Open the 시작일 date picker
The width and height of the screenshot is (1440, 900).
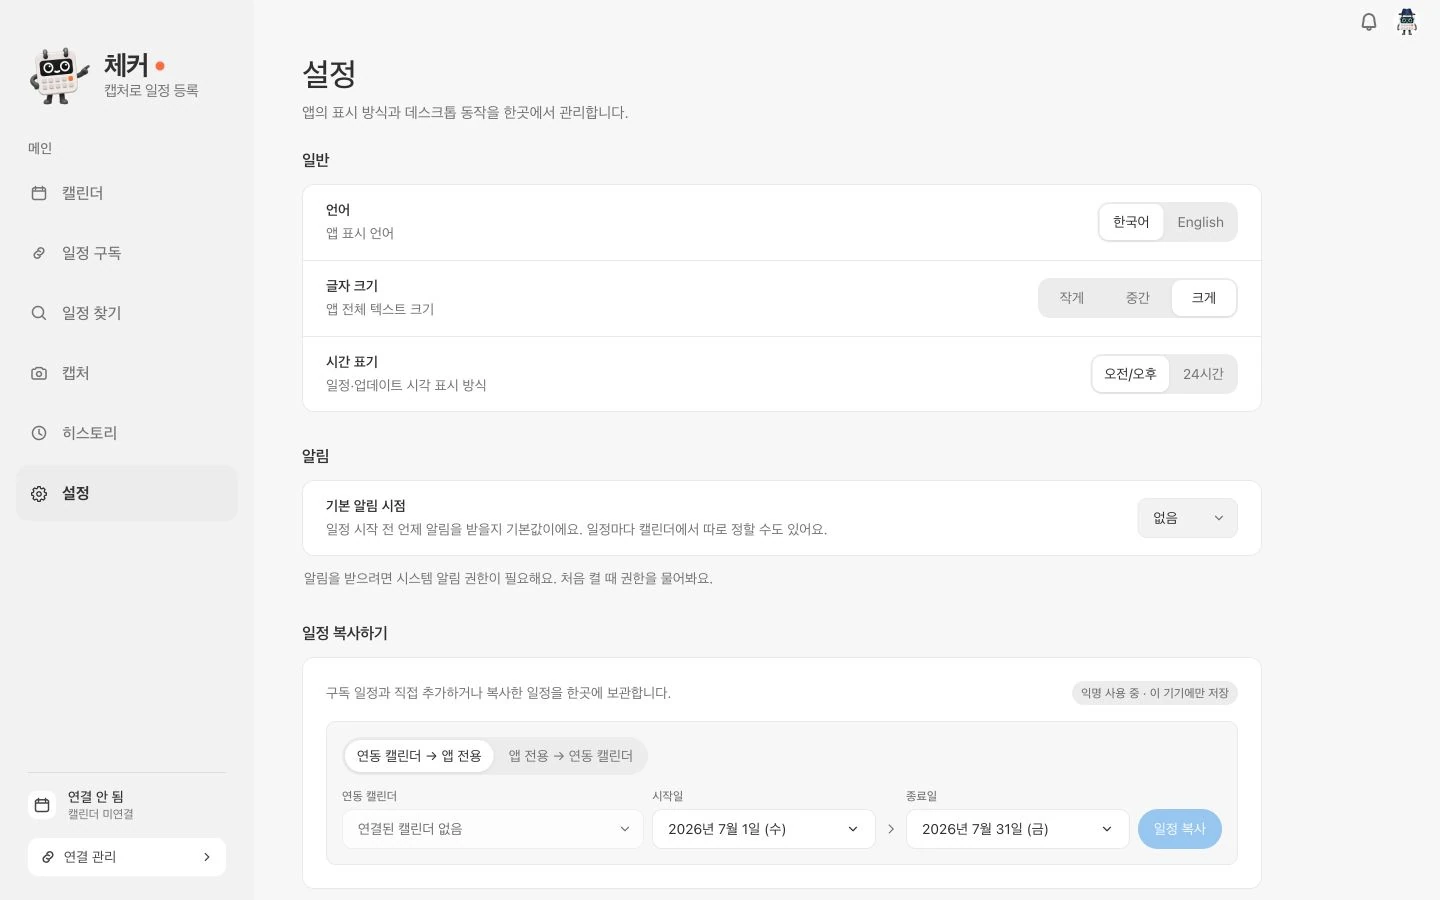(764, 829)
